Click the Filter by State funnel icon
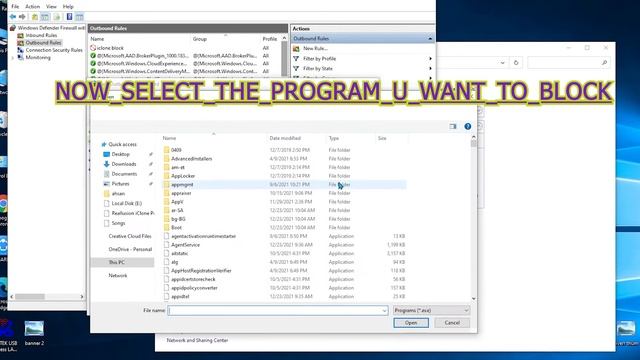 pos(296,69)
